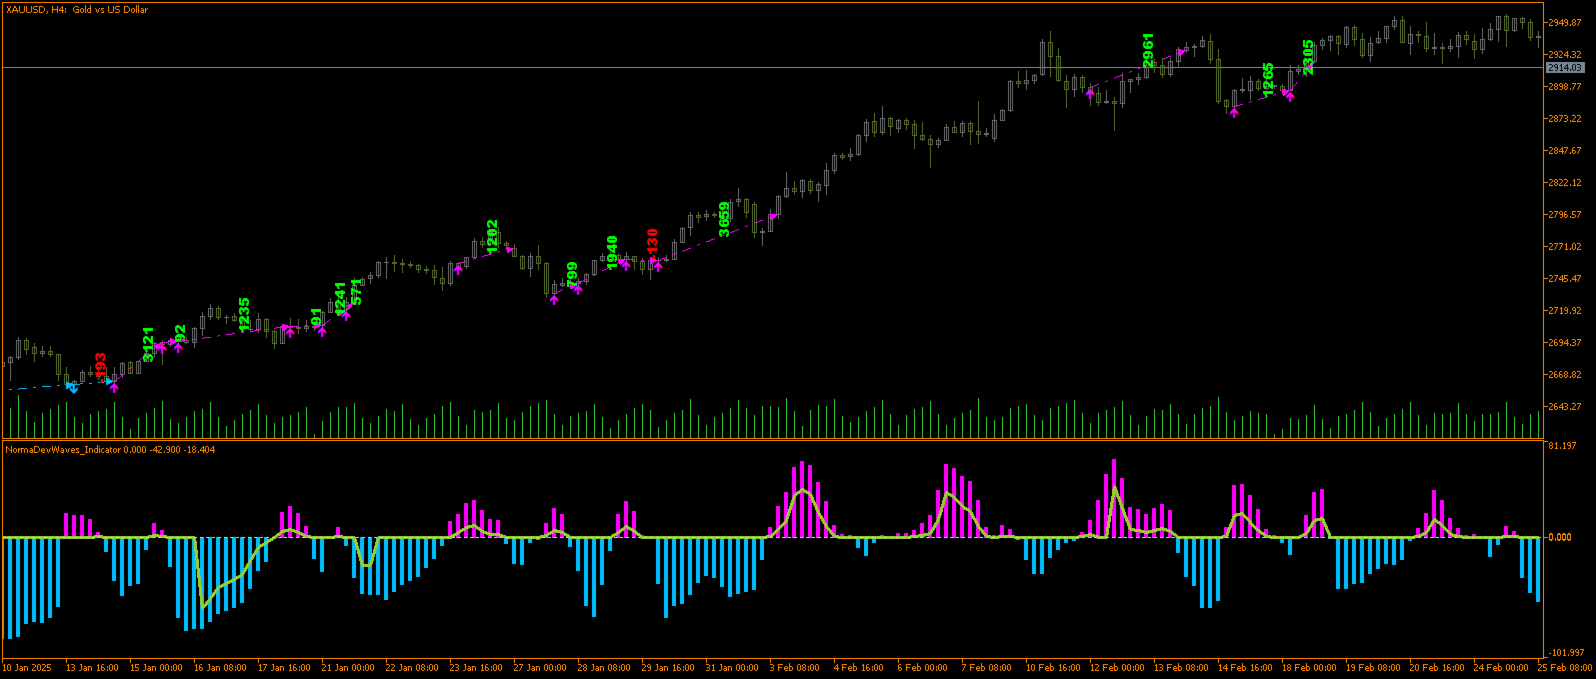The image size is (1596, 679).
Task: Select the red 130 loss label
Action: click(x=652, y=242)
